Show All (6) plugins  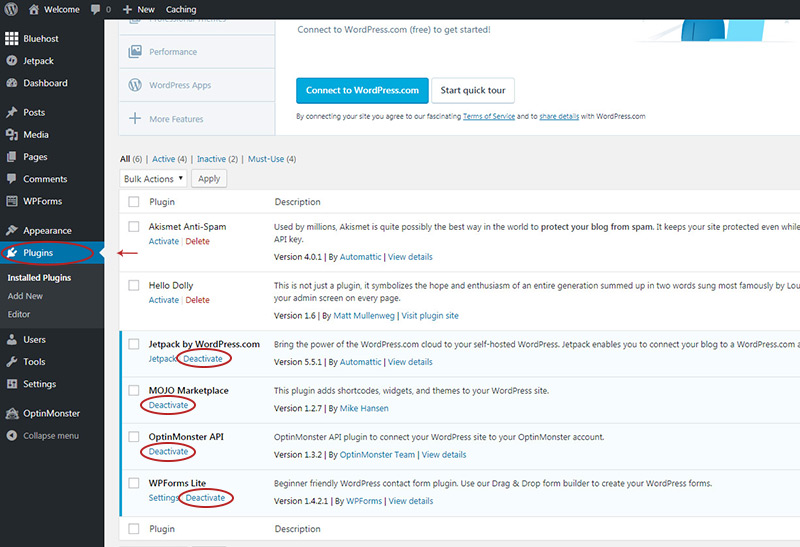[x=131, y=159]
